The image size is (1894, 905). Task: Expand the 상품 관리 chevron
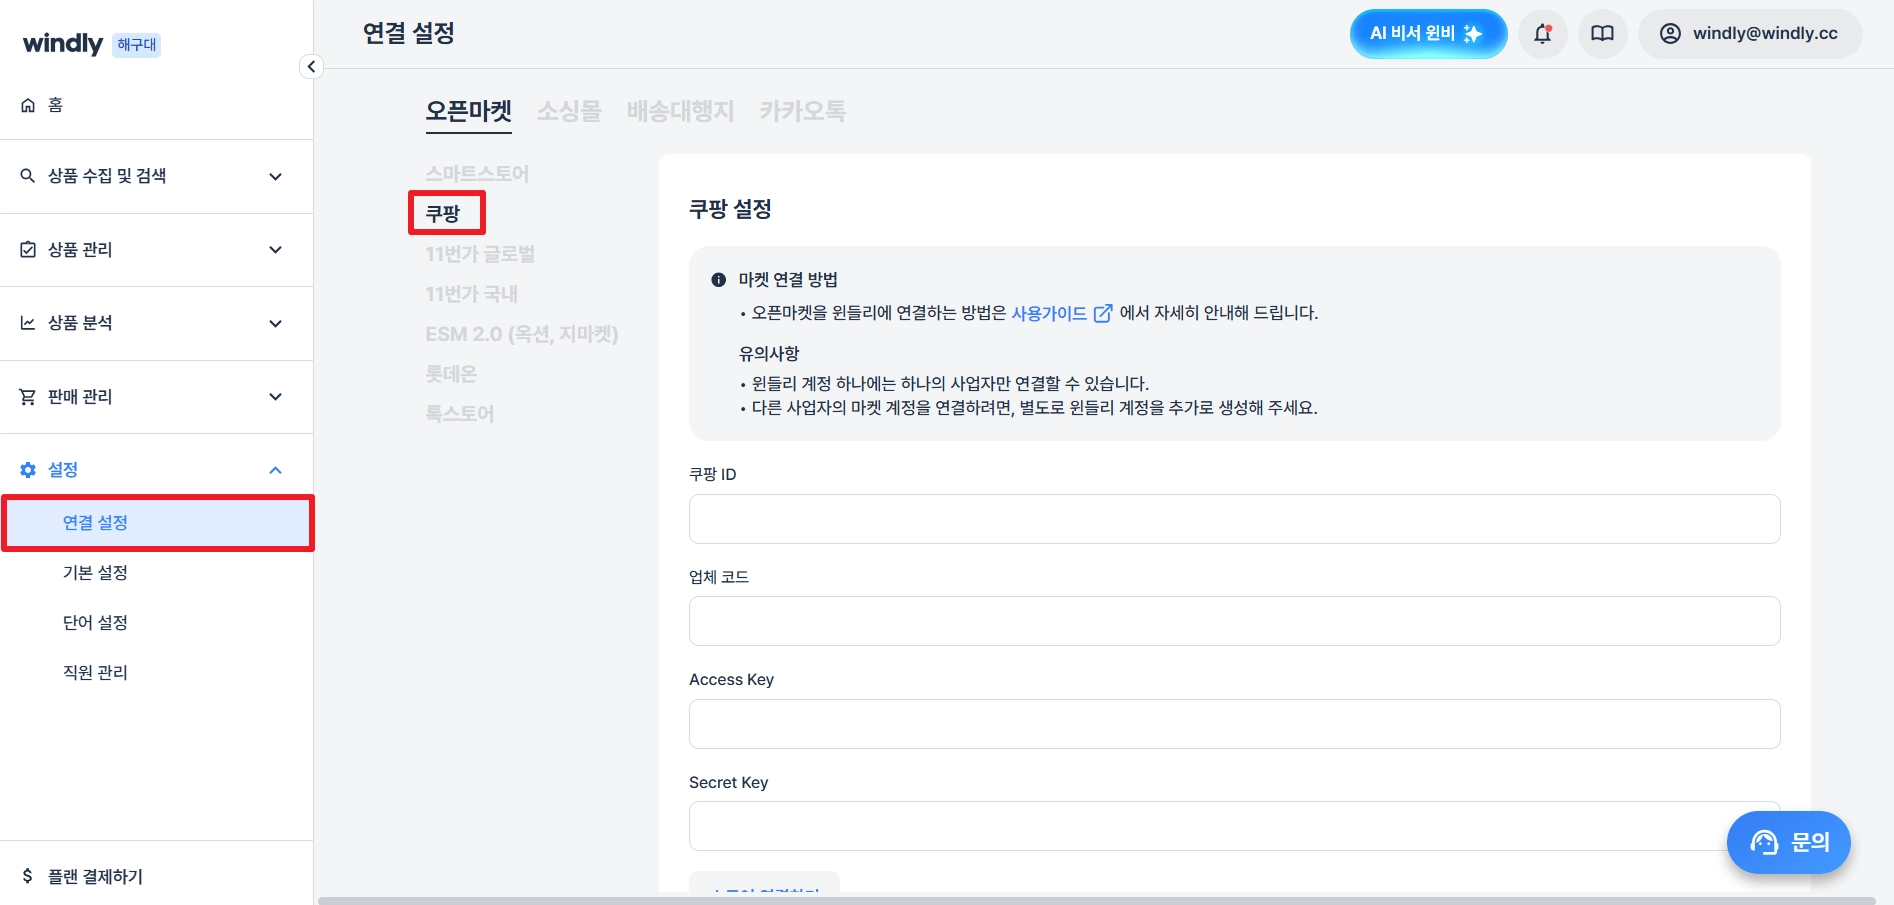tap(276, 250)
